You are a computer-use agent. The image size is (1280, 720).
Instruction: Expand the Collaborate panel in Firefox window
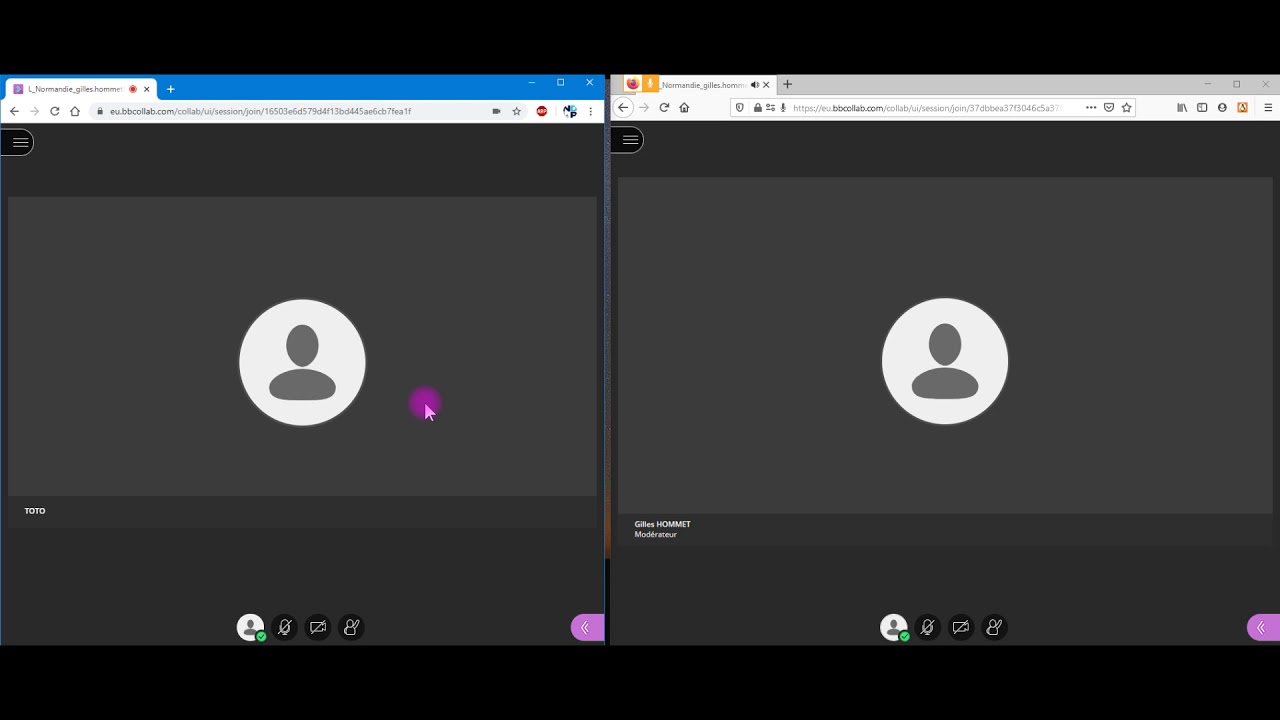tap(1261, 628)
